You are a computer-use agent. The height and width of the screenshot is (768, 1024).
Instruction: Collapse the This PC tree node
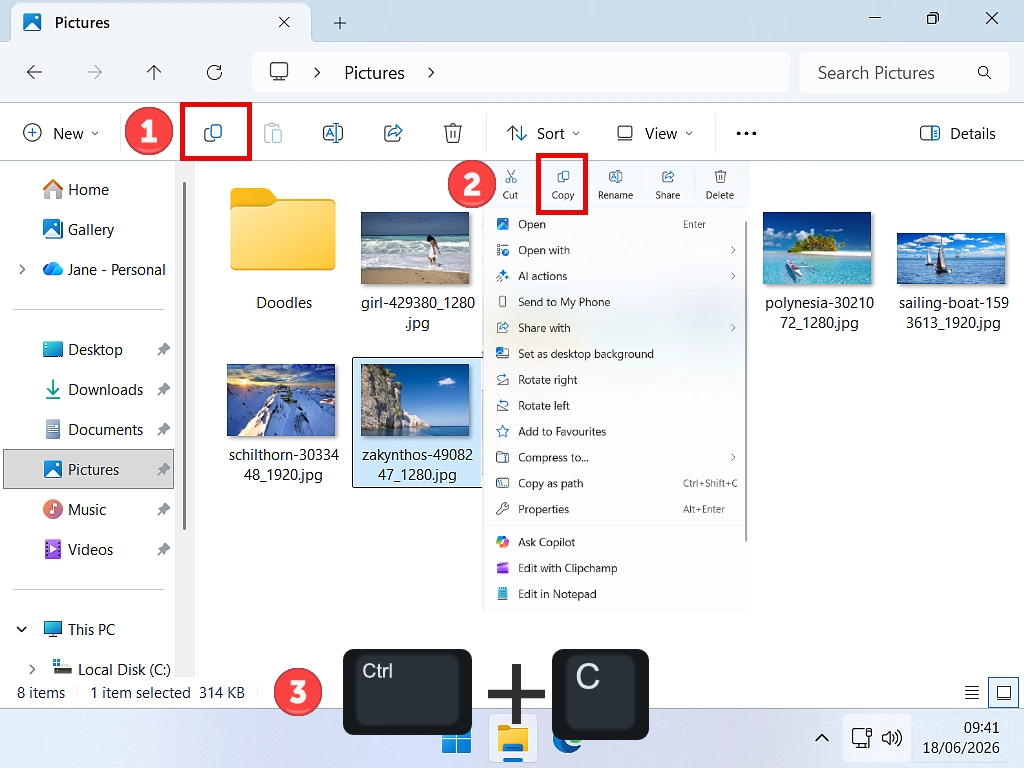click(x=22, y=630)
